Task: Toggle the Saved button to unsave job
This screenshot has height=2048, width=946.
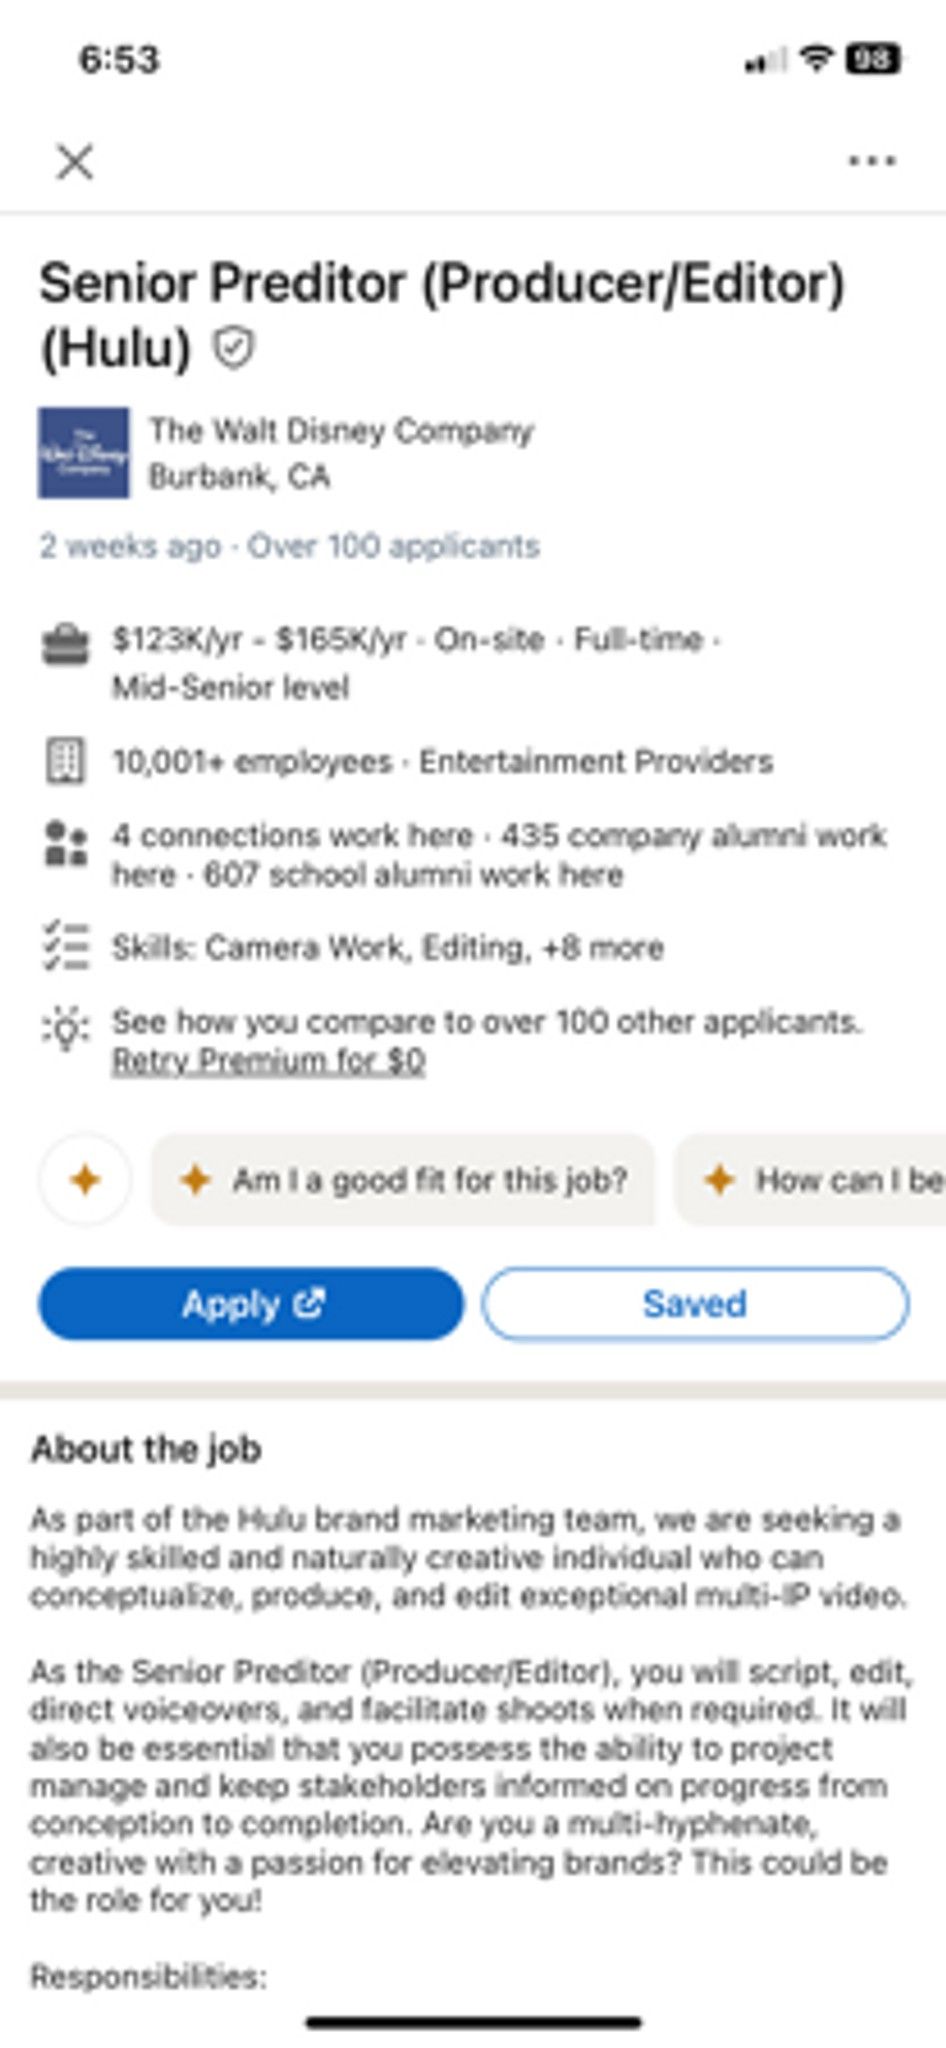Action: tap(695, 1303)
